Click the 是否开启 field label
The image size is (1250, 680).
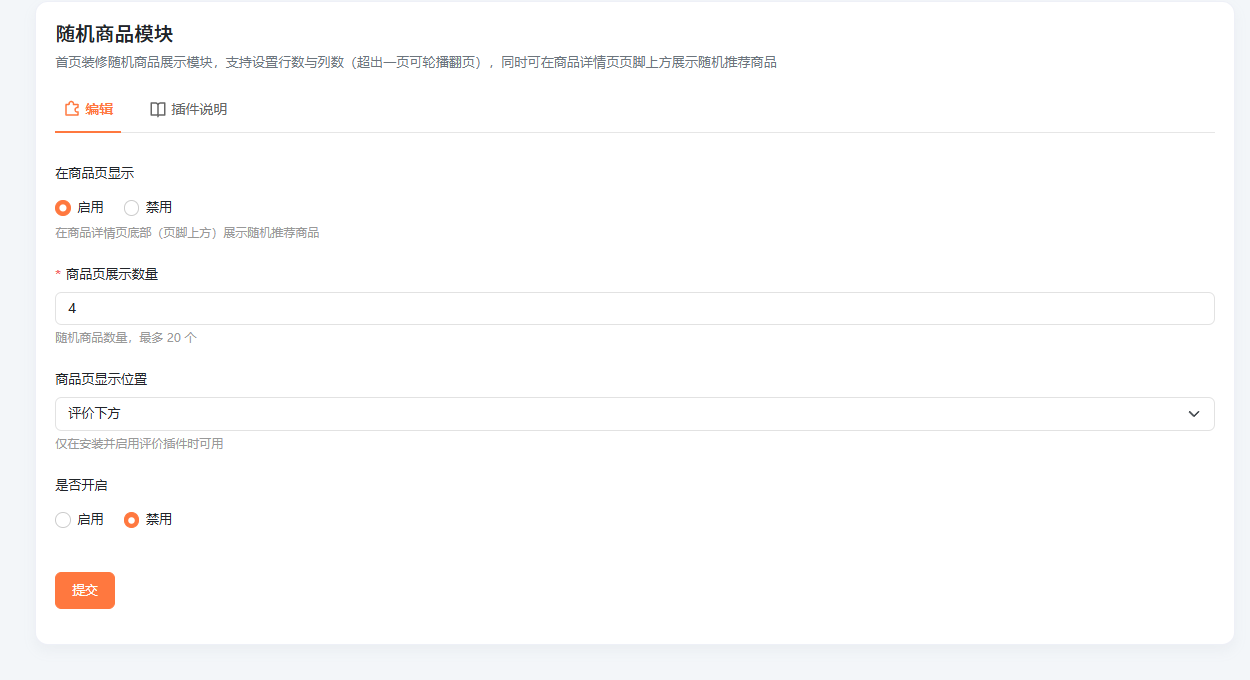[x=81, y=485]
